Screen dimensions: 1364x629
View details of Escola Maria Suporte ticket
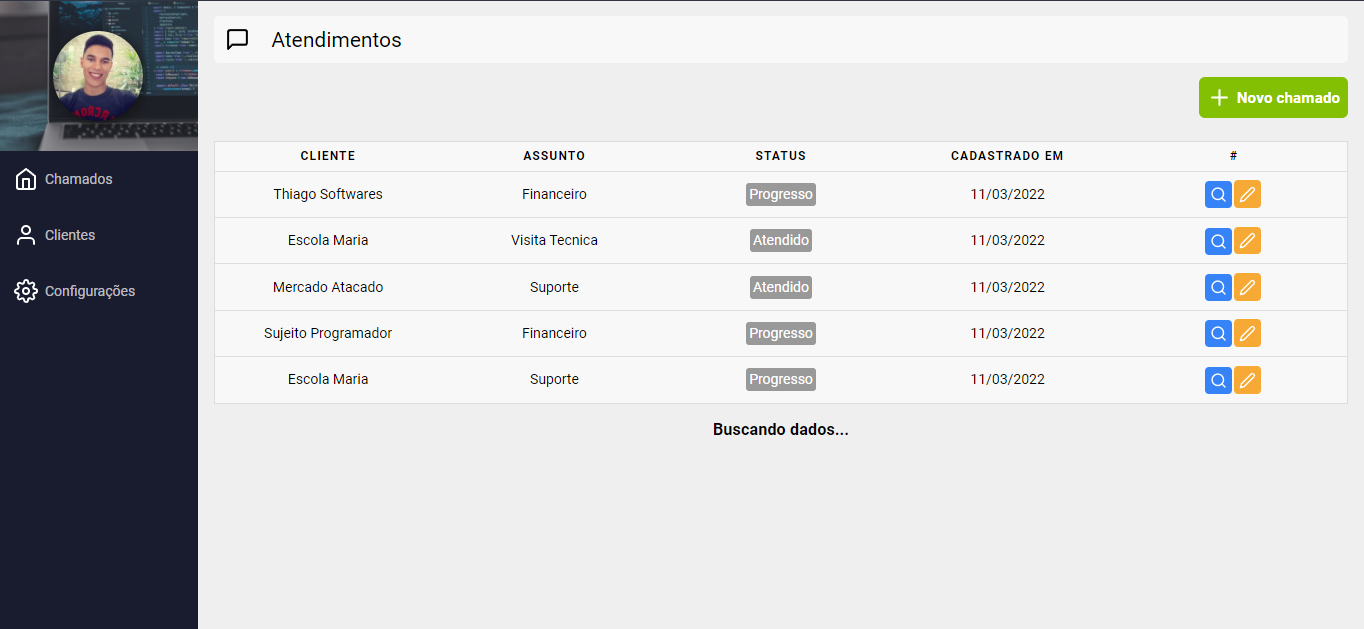tap(1218, 380)
